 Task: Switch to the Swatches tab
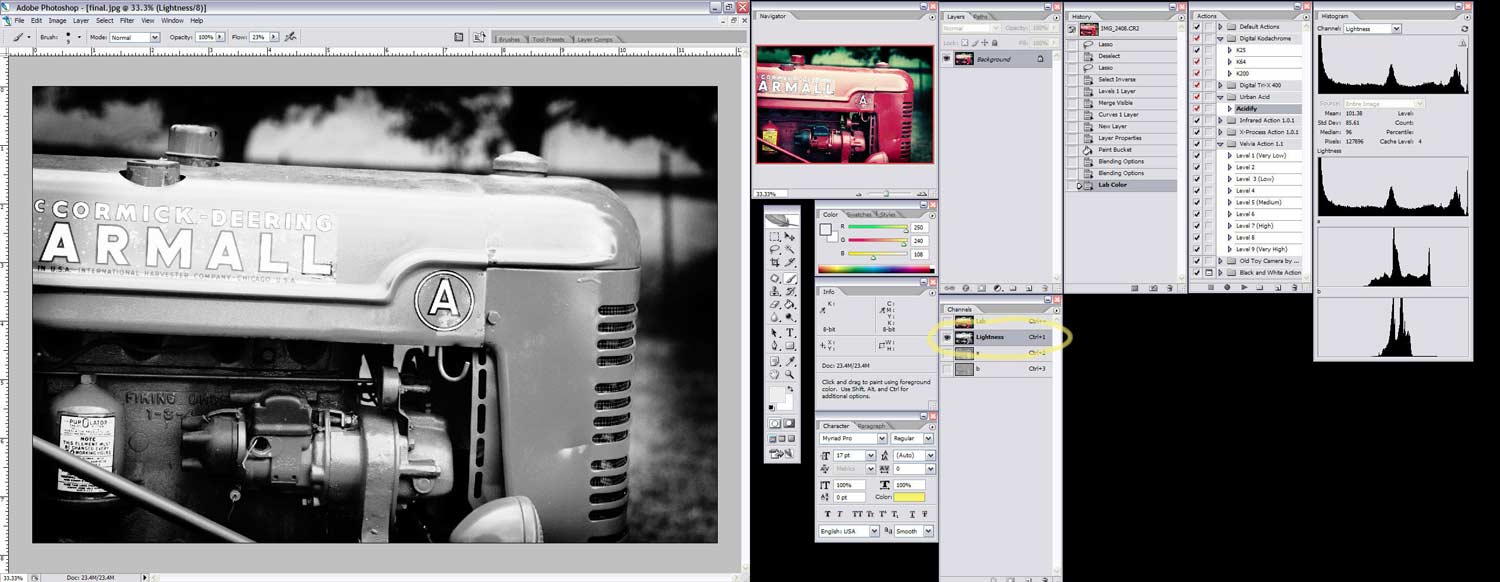point(859,215)
